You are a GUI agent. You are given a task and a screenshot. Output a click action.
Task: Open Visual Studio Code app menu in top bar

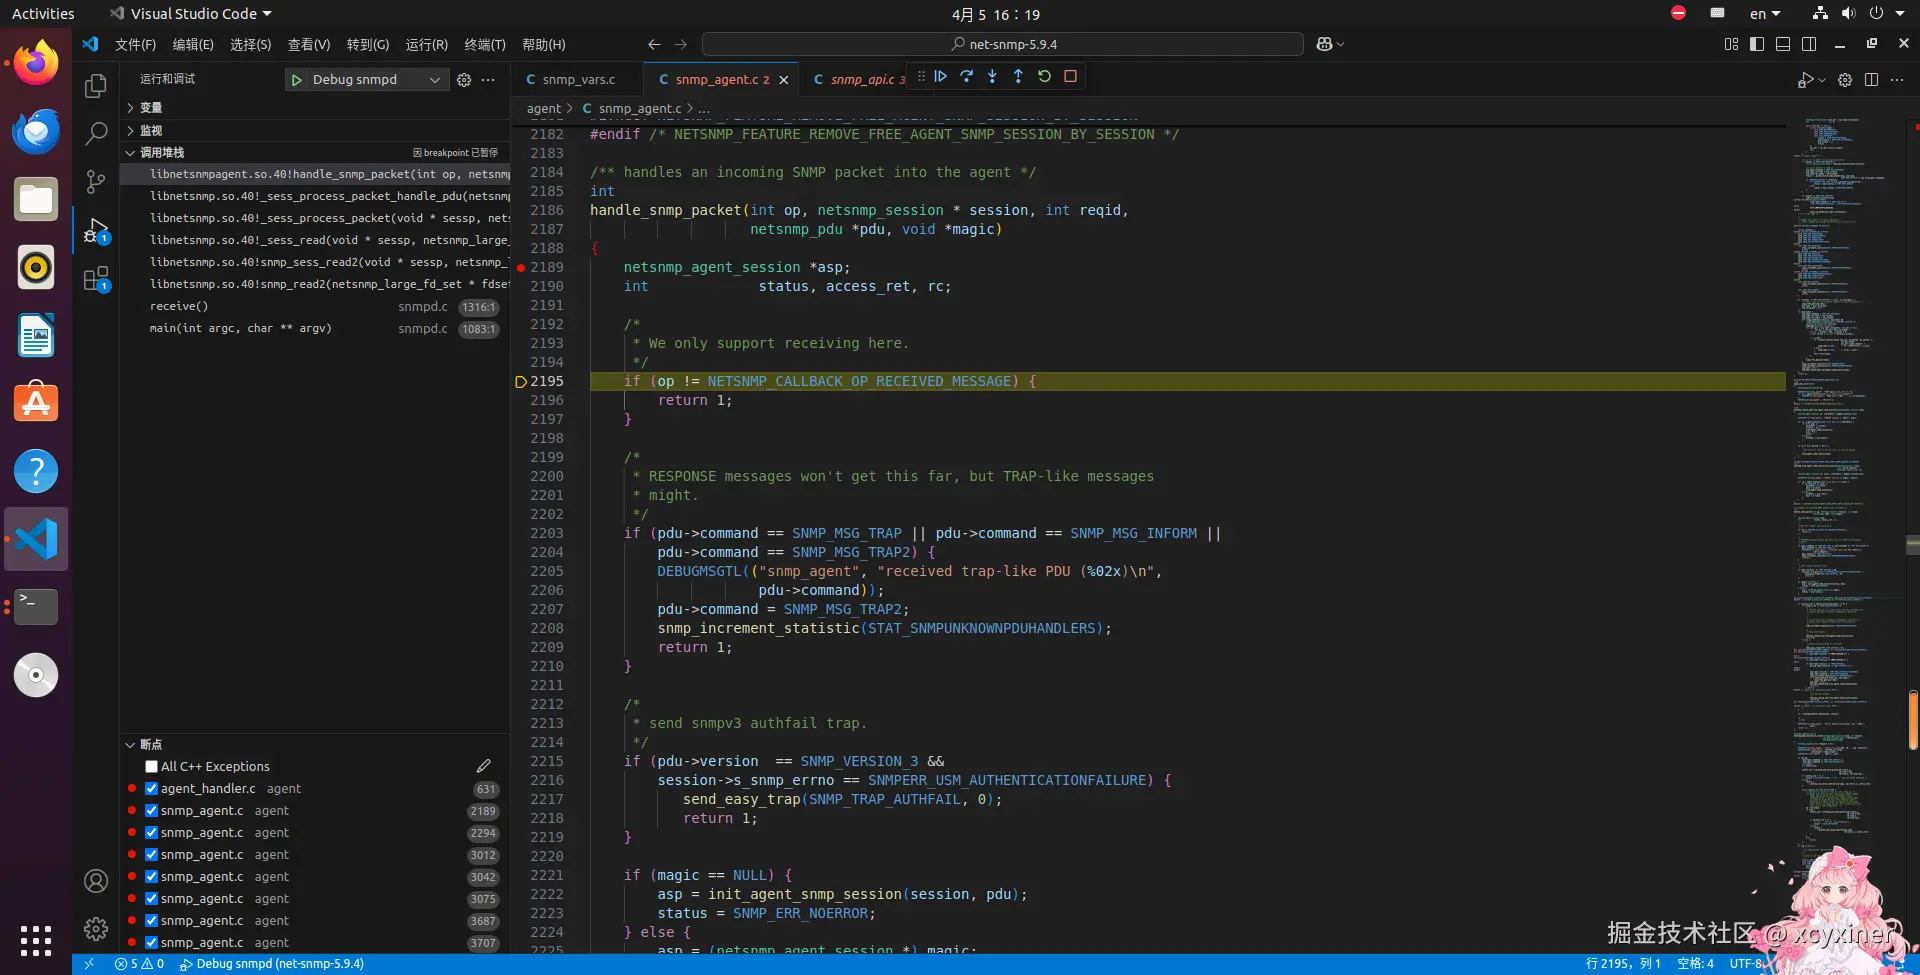(191, 14)
